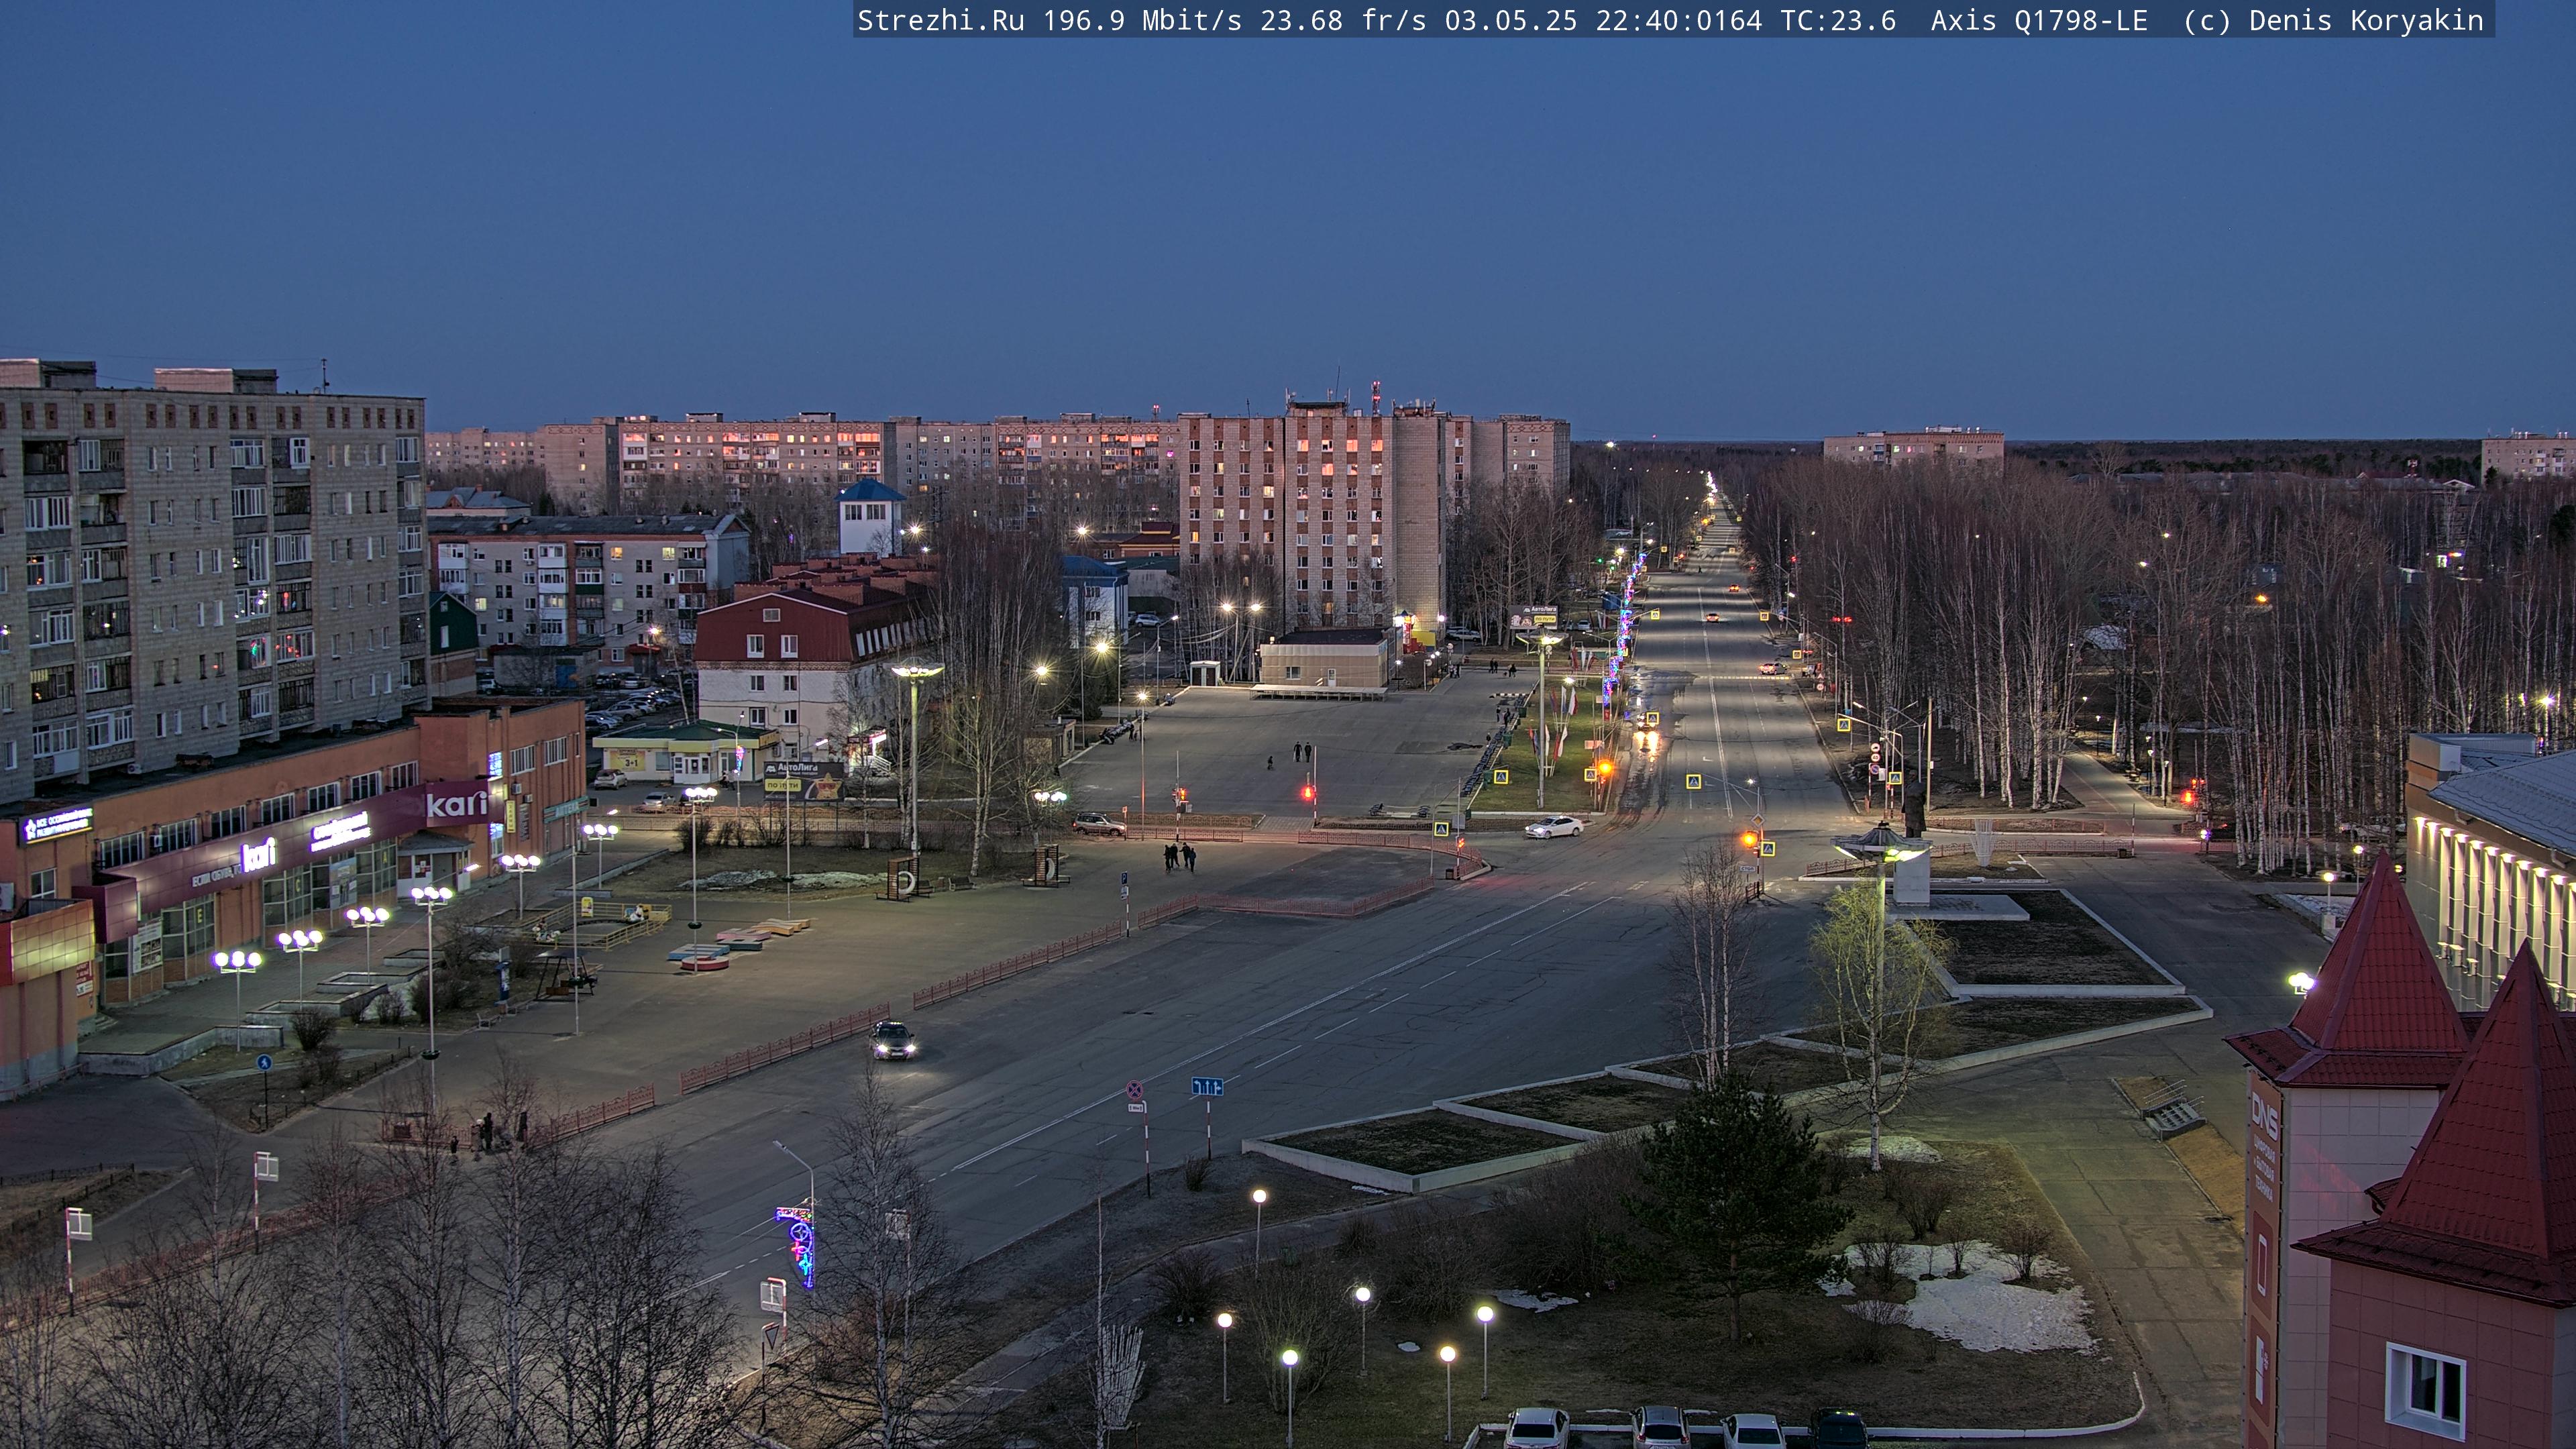Click the large kari sign on purple facade
This screenshot has height=1449, width=2576.
tap(457, 803)
